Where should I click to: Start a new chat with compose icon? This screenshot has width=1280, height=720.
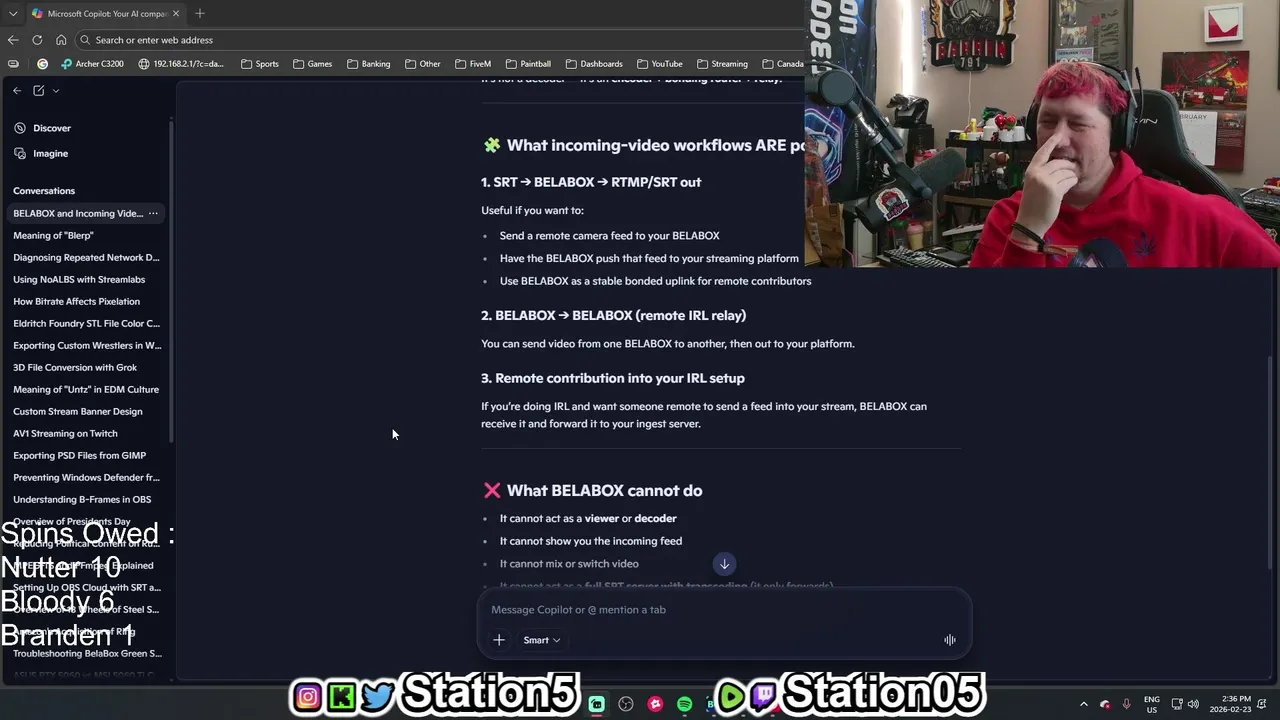click(38, 90)
